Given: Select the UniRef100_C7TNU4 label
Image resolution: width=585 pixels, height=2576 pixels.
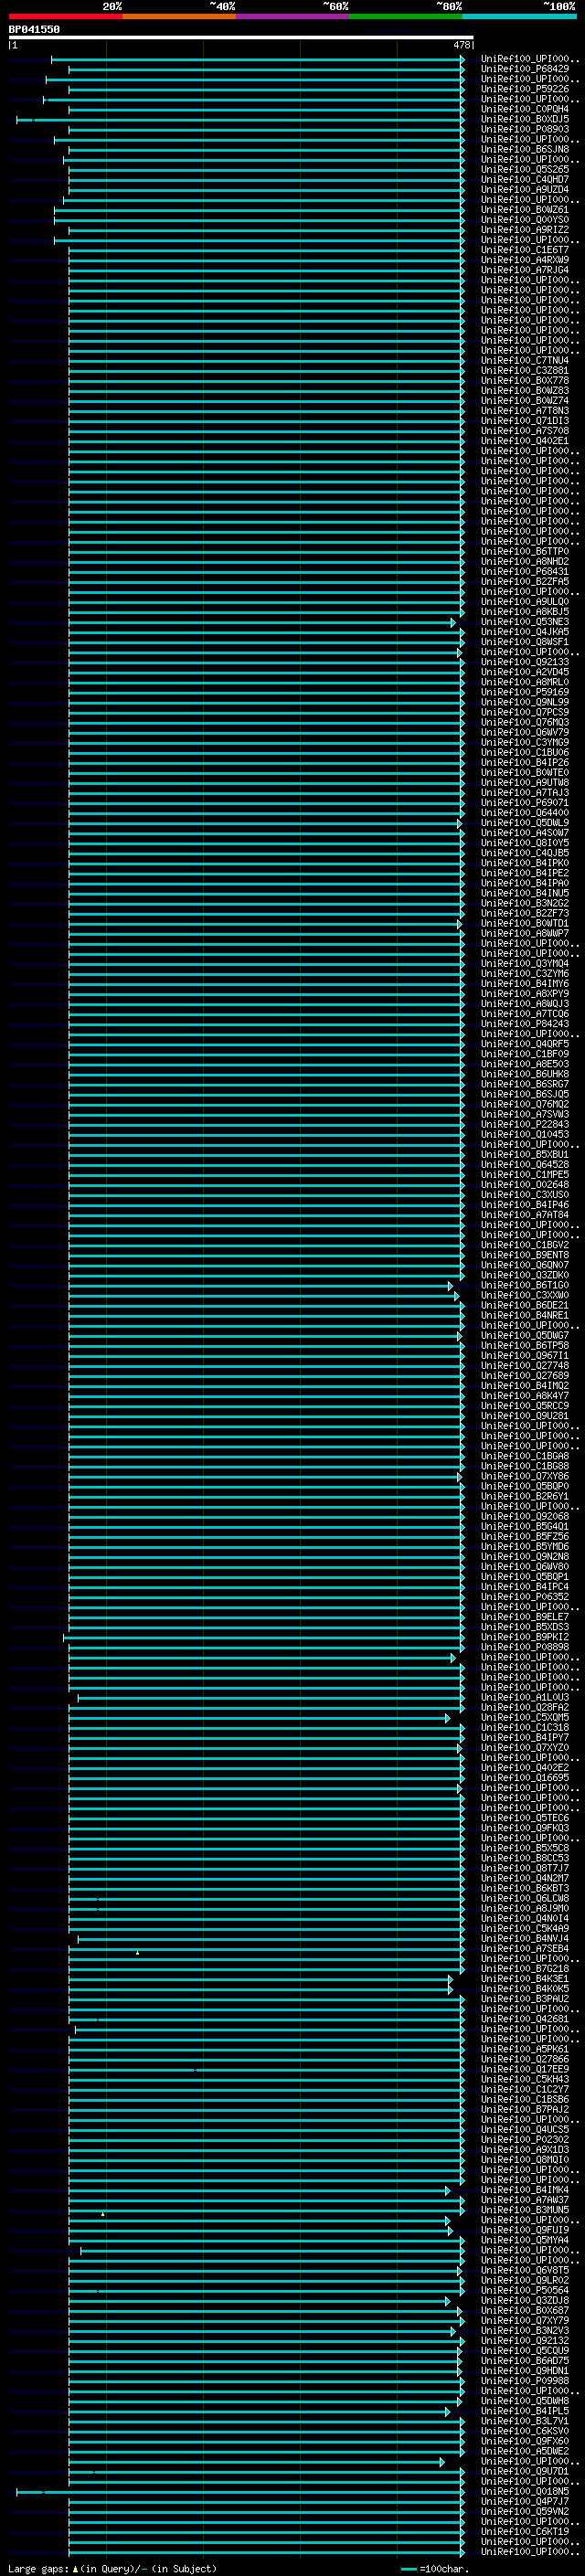Looking at the screenshot, I should click(525, 360).
